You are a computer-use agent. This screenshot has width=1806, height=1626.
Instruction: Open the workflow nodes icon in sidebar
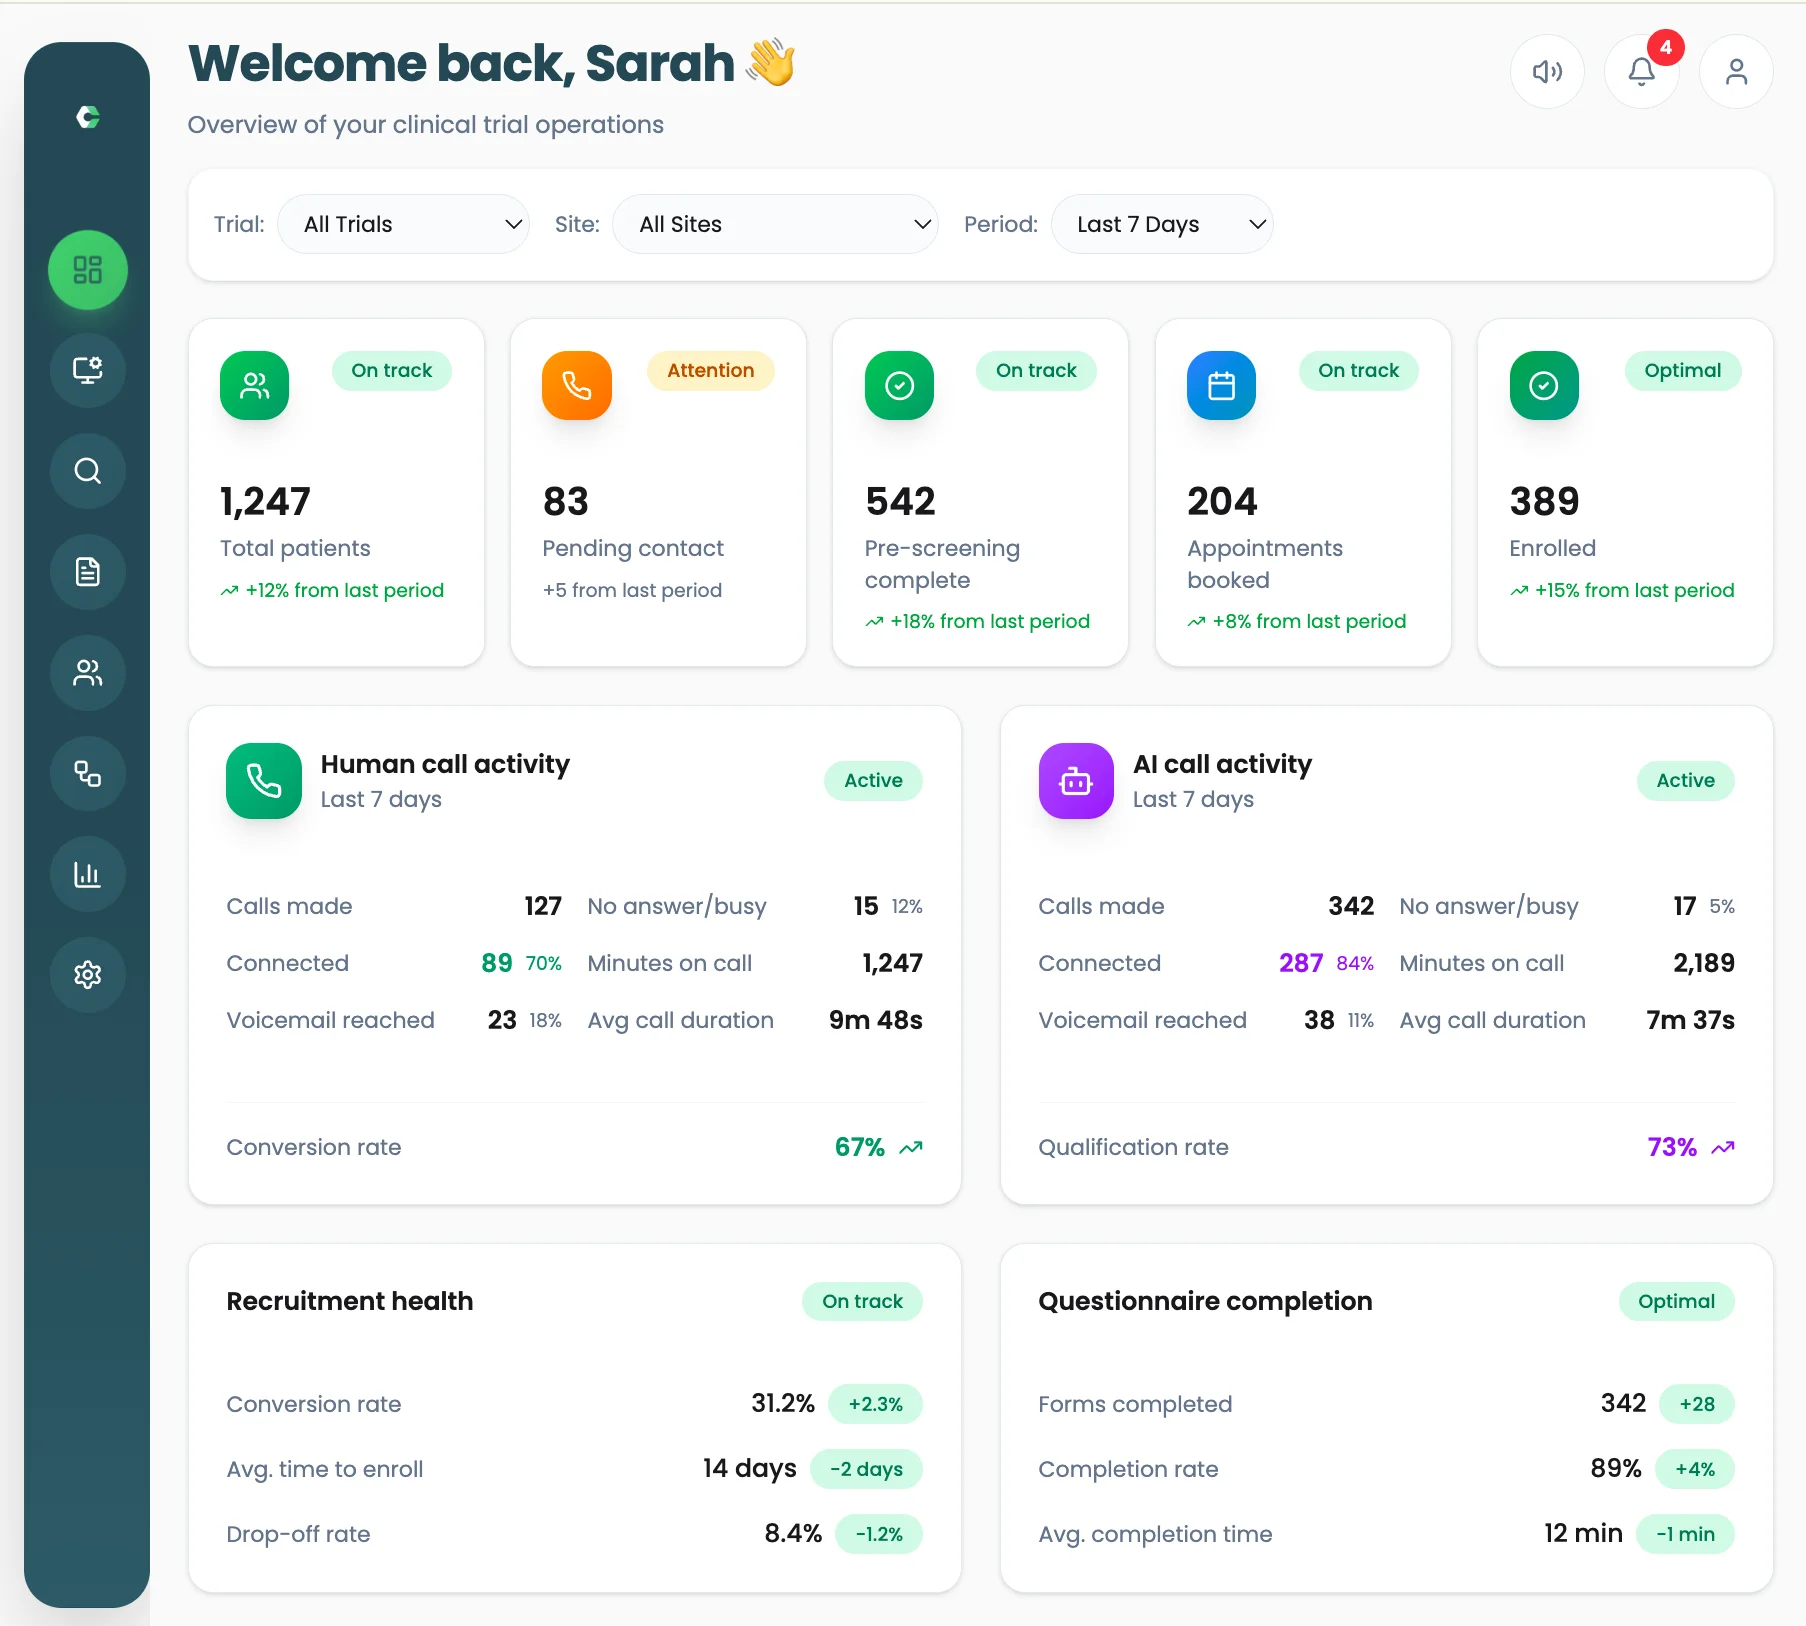point(88,774)
